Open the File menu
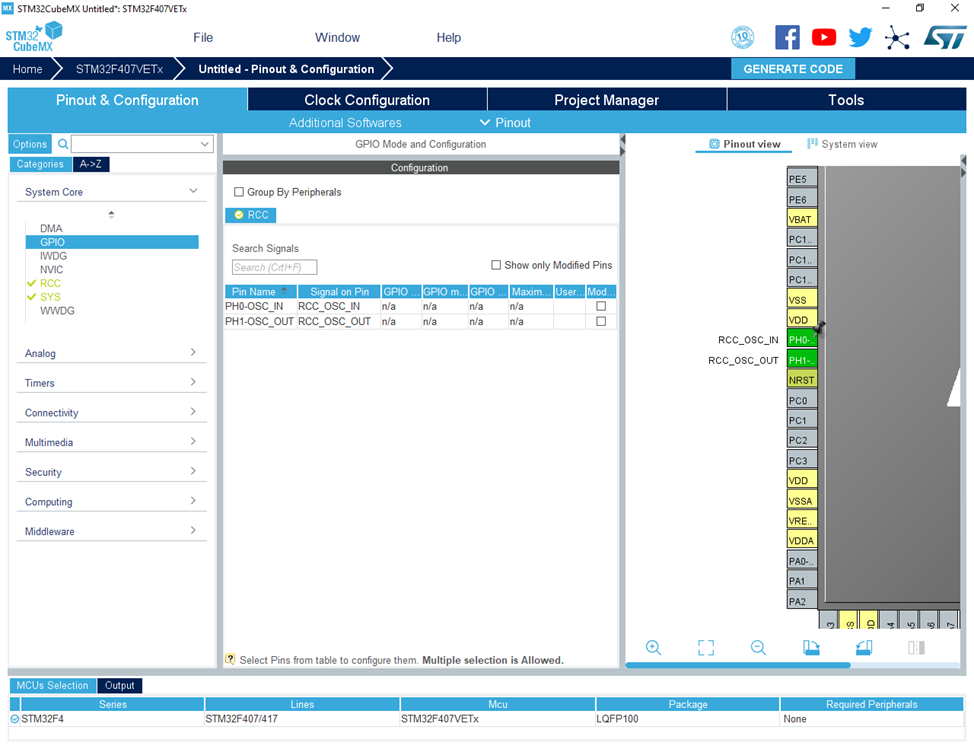 203,37
